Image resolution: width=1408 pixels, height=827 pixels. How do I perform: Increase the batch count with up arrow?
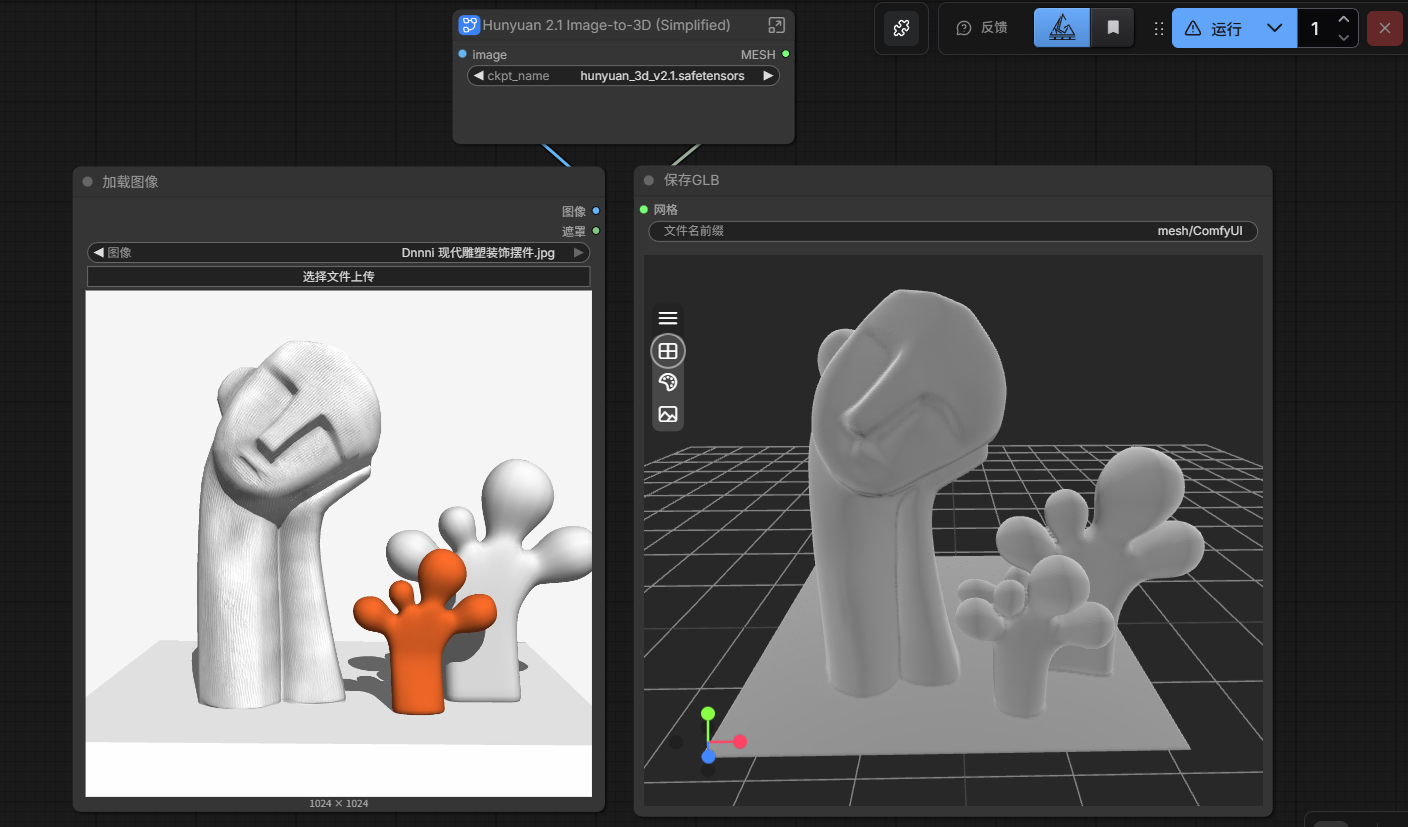[1343, 20]
